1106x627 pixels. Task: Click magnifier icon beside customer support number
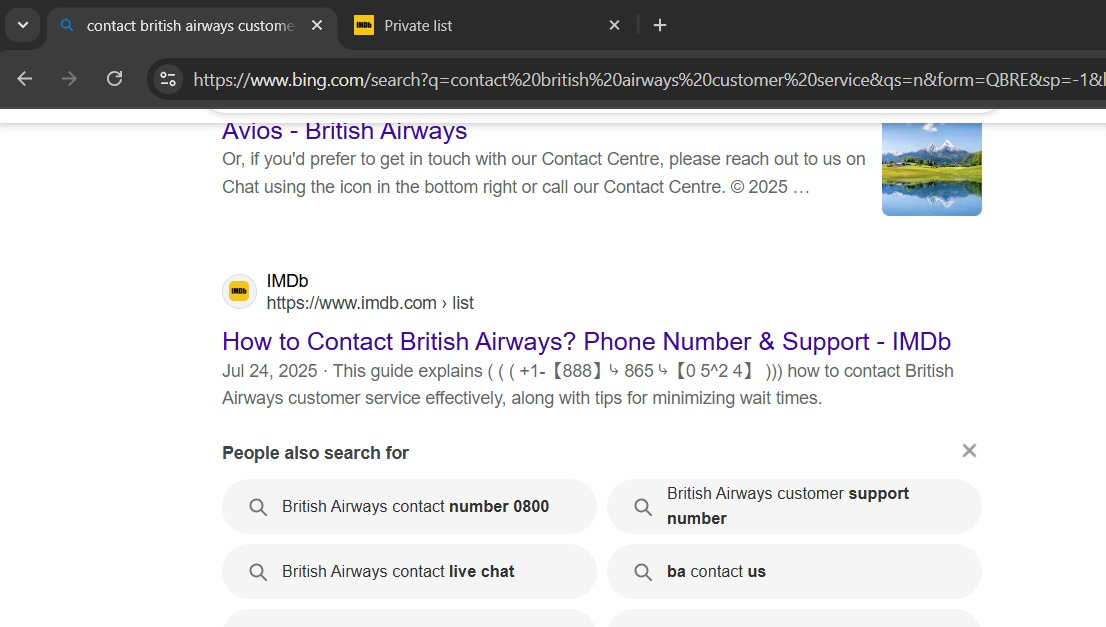tap(643, 507)
